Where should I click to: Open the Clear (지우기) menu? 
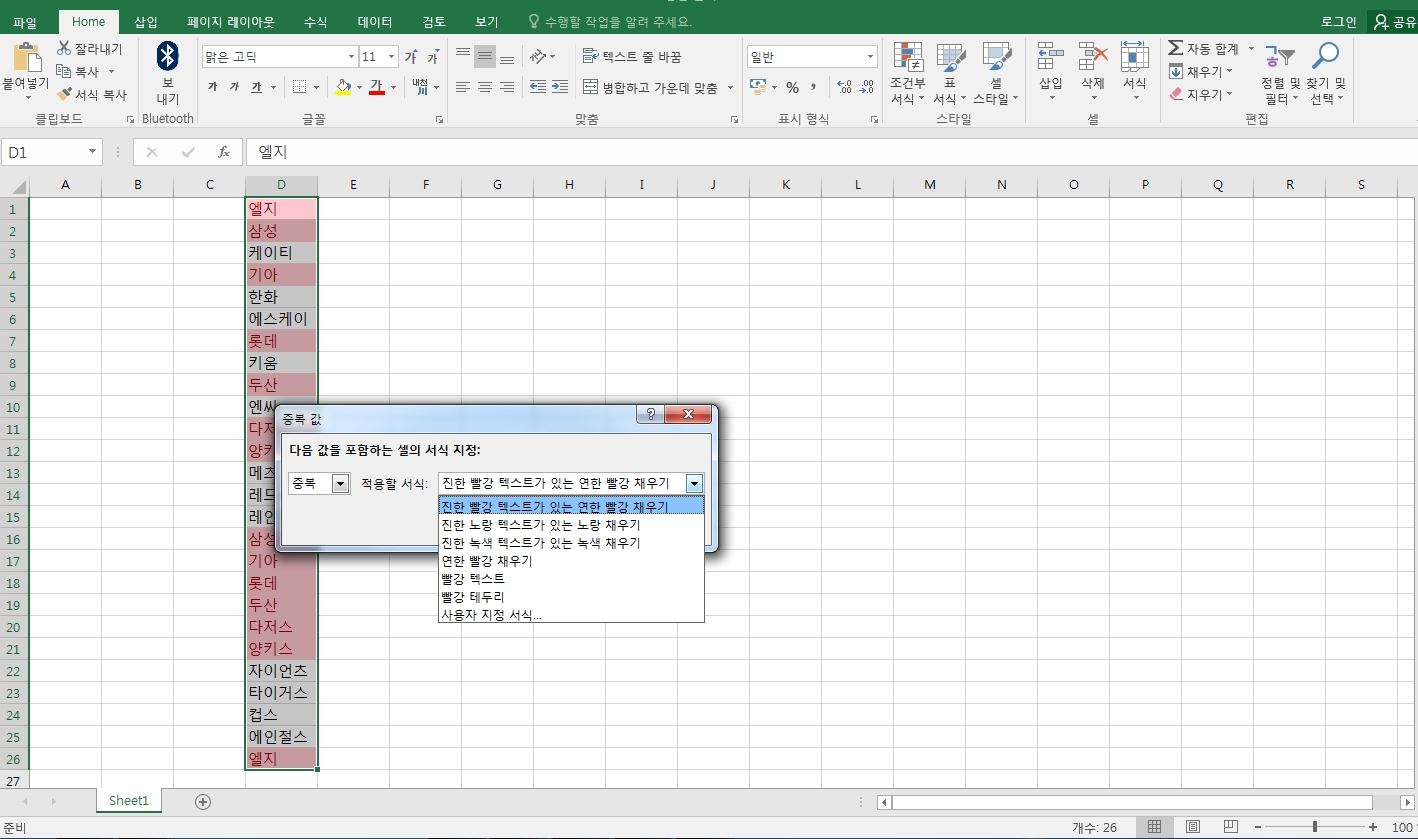pos(1203,94)
